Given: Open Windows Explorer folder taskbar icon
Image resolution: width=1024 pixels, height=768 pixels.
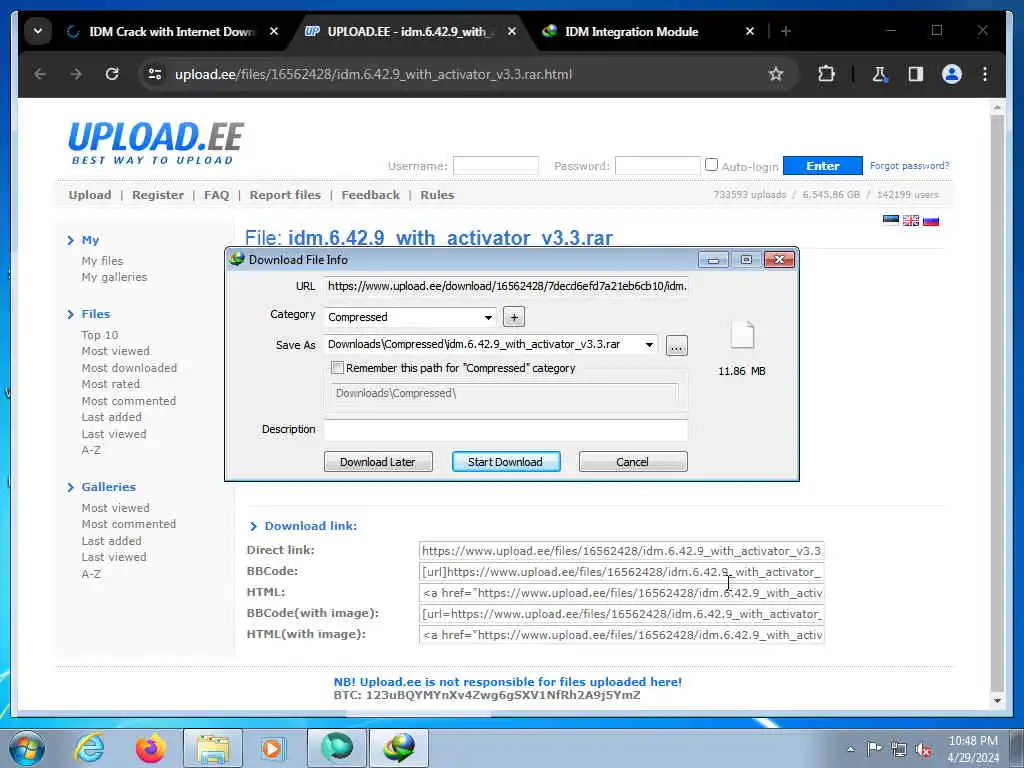Looking at the screenshot, I should pyautogui.click(x=213, y=748).
